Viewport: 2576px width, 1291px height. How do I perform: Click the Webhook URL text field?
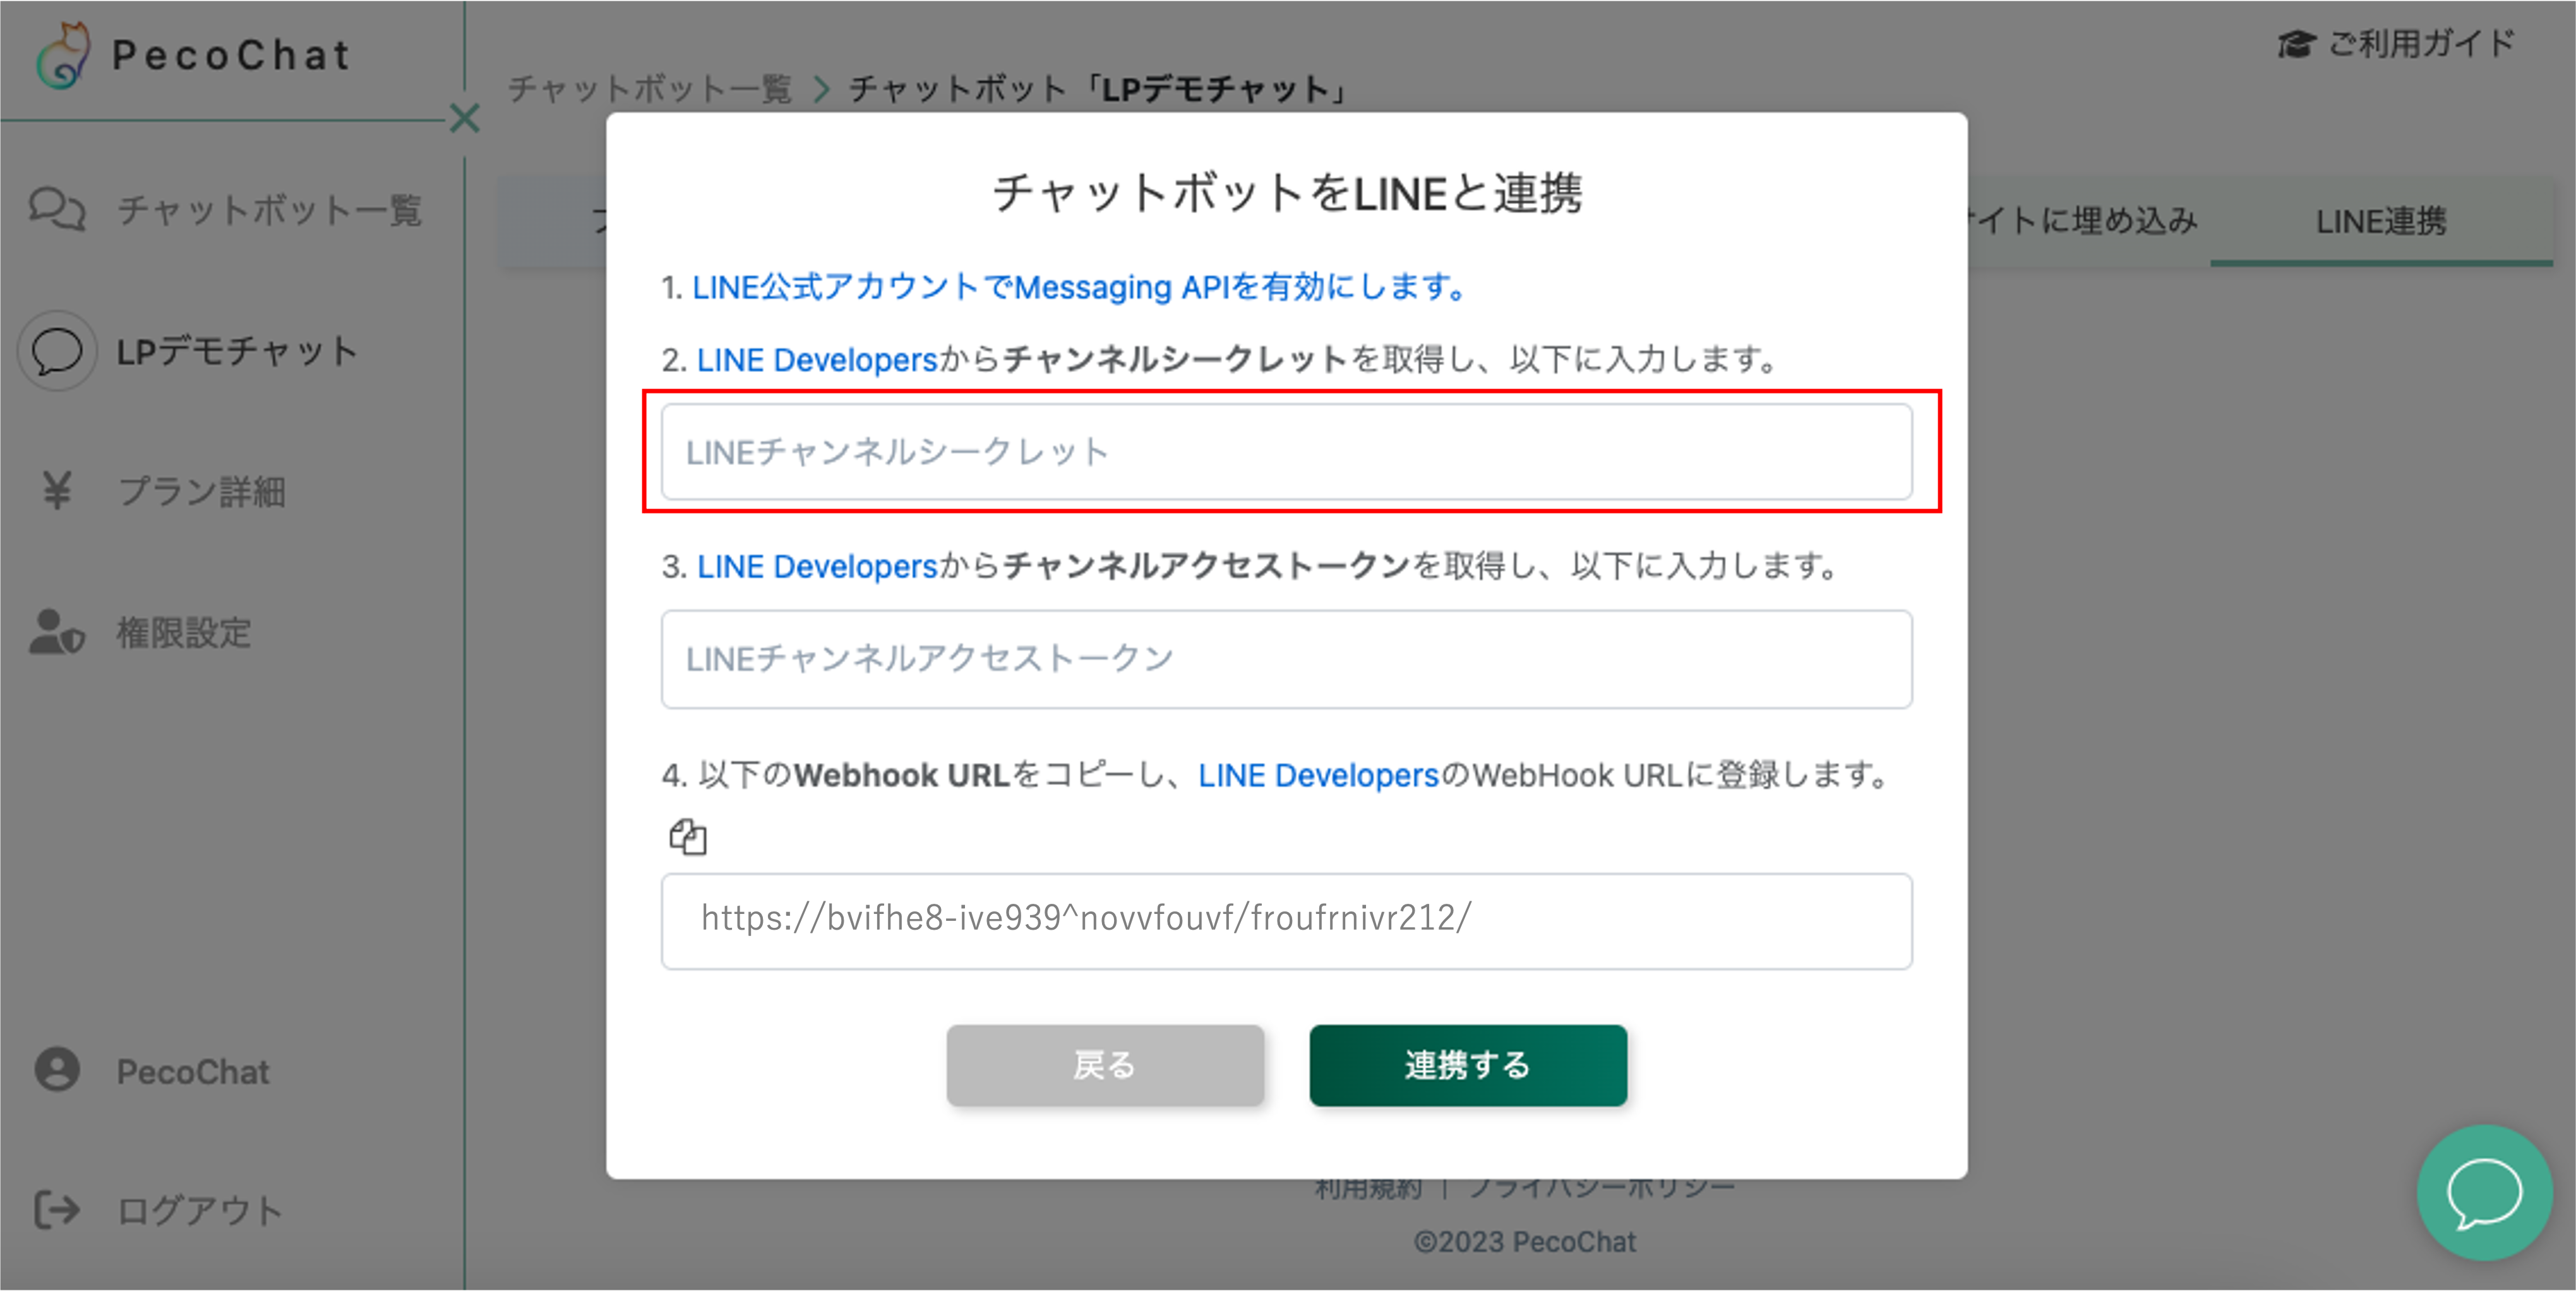click(x=1286, y=921)
